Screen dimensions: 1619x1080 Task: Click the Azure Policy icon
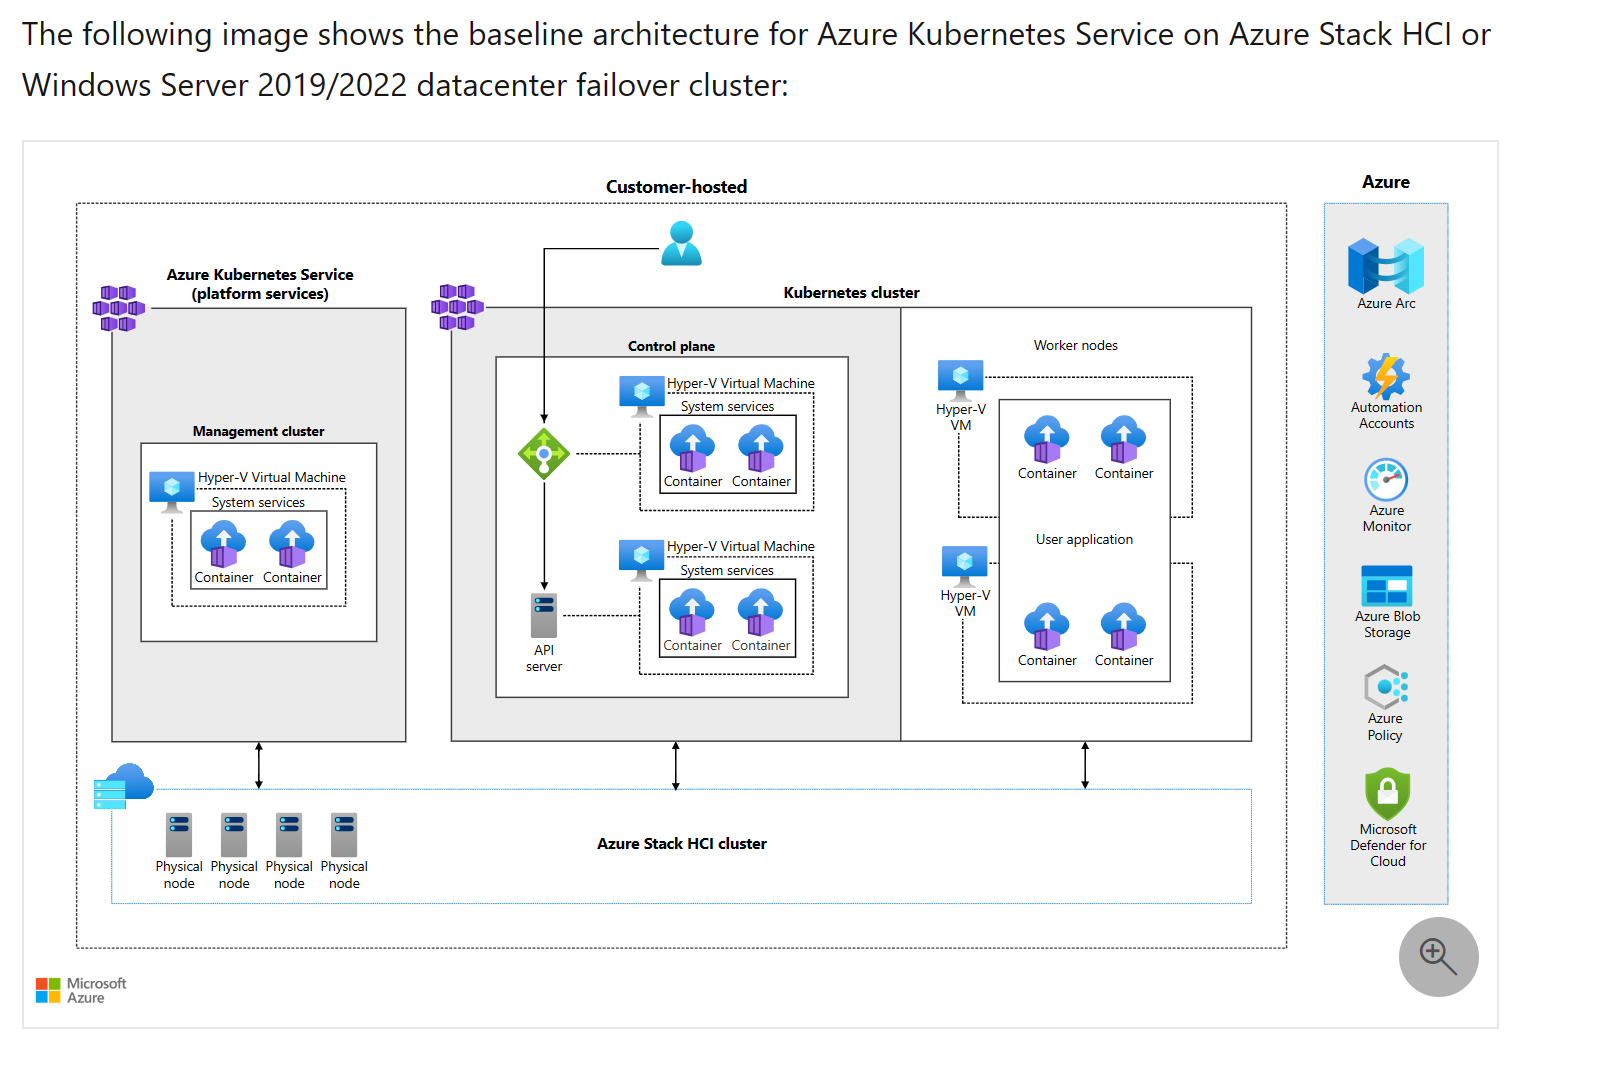pyautogui.click(x=1386, y=688)
